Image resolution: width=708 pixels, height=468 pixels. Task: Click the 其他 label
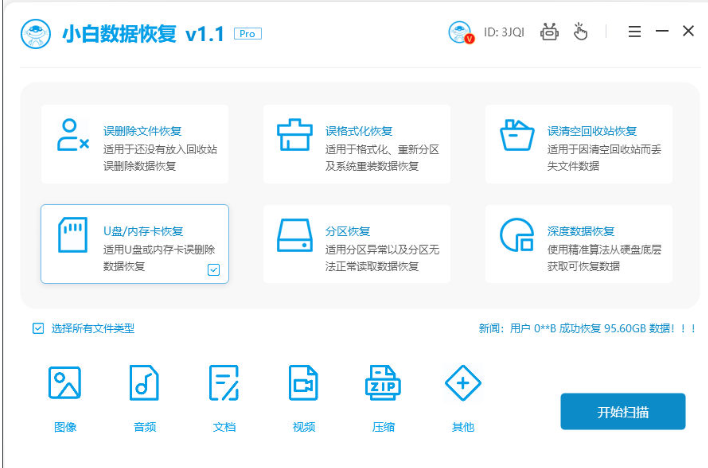(x=463, y=427)
